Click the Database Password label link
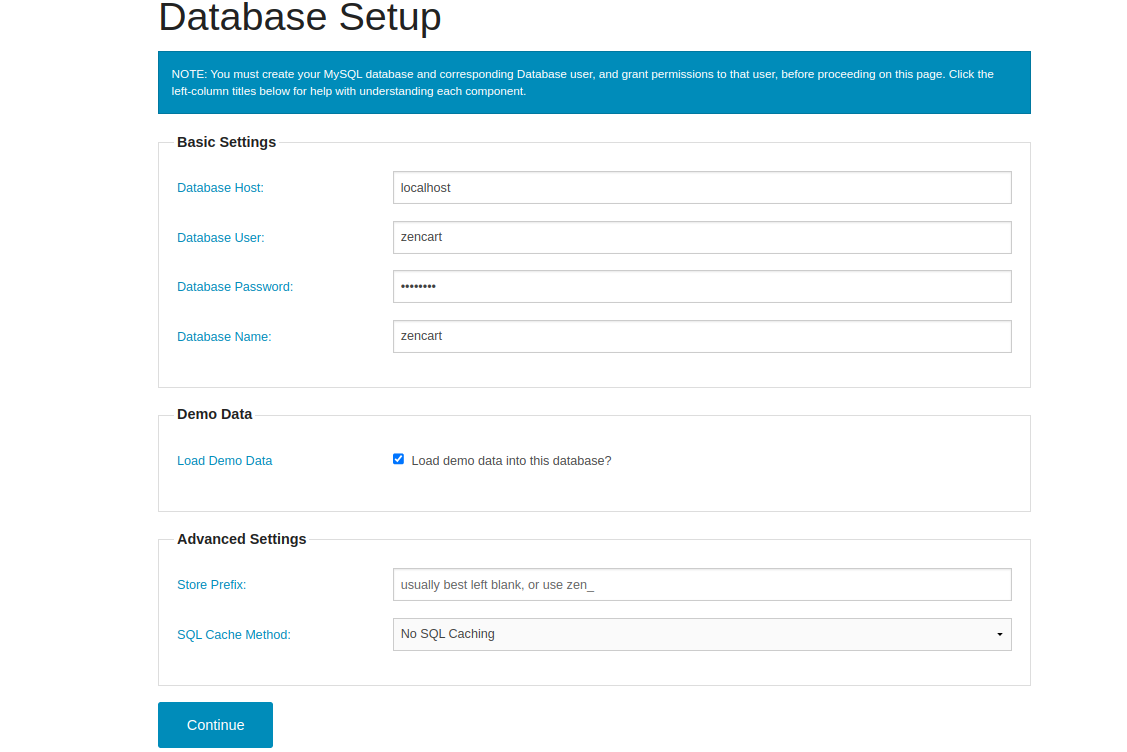Screen dimensions: 1127x752 pyautogui.click(x=235, y=287)
